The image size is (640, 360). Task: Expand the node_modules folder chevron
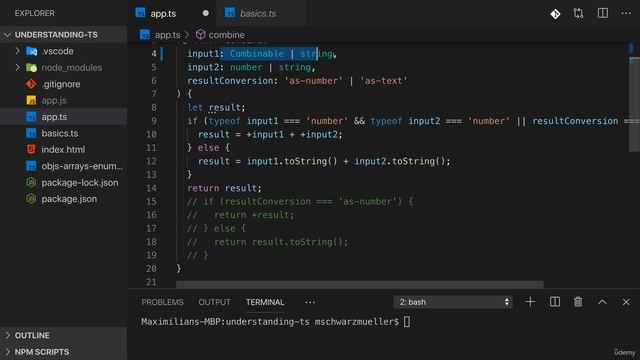click(x=17, y=67)
